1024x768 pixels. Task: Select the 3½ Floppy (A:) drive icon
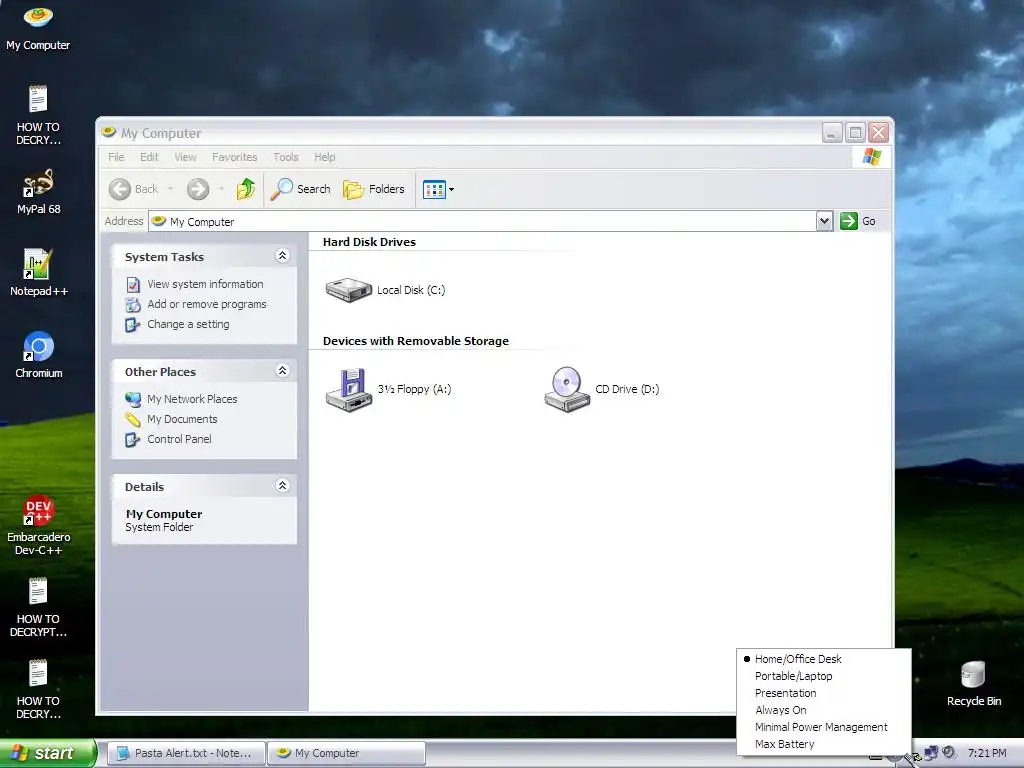(349, 389)
